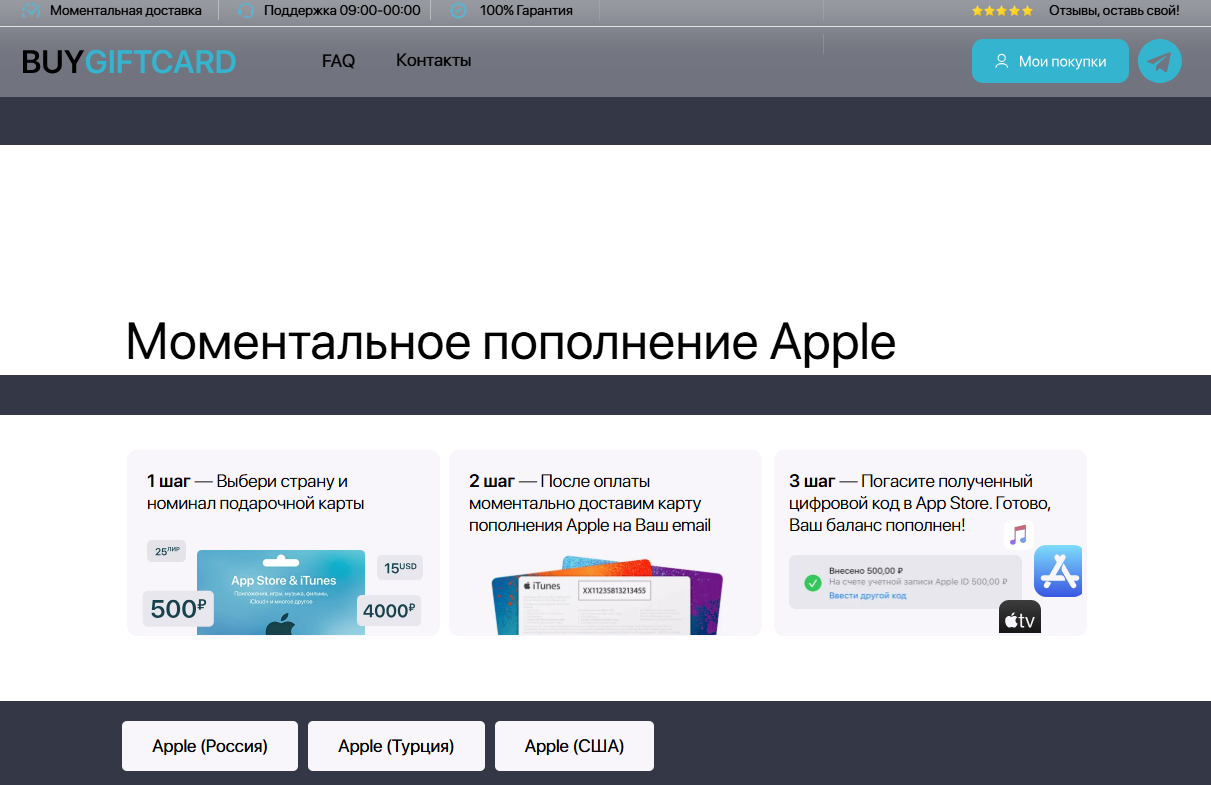Click the iTunes gift cards image in step 2
The width and height of the screenshot is (1211, 785).
[x=604, y=595]
